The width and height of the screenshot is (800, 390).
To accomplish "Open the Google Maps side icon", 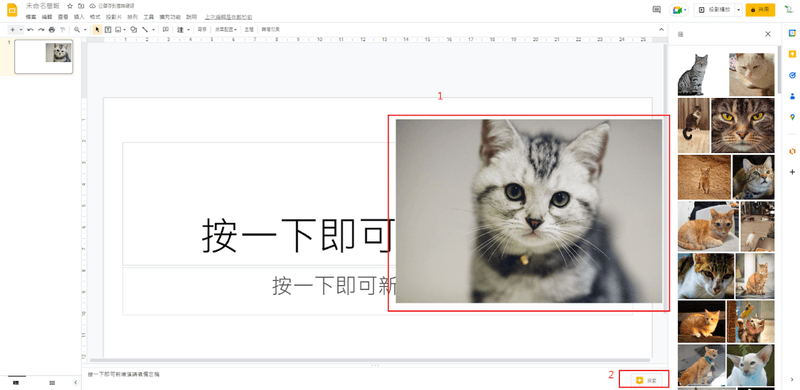I will coord(792,117).
